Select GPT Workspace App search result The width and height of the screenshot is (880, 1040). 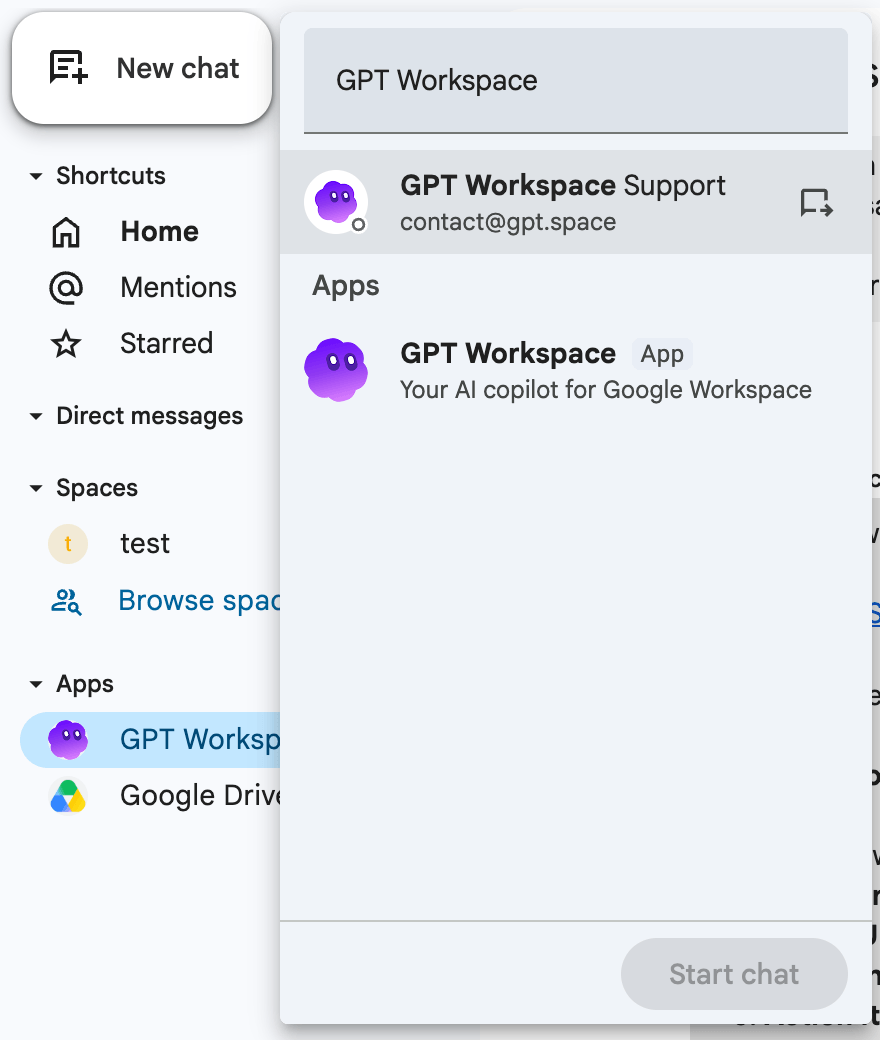point(576,370)
